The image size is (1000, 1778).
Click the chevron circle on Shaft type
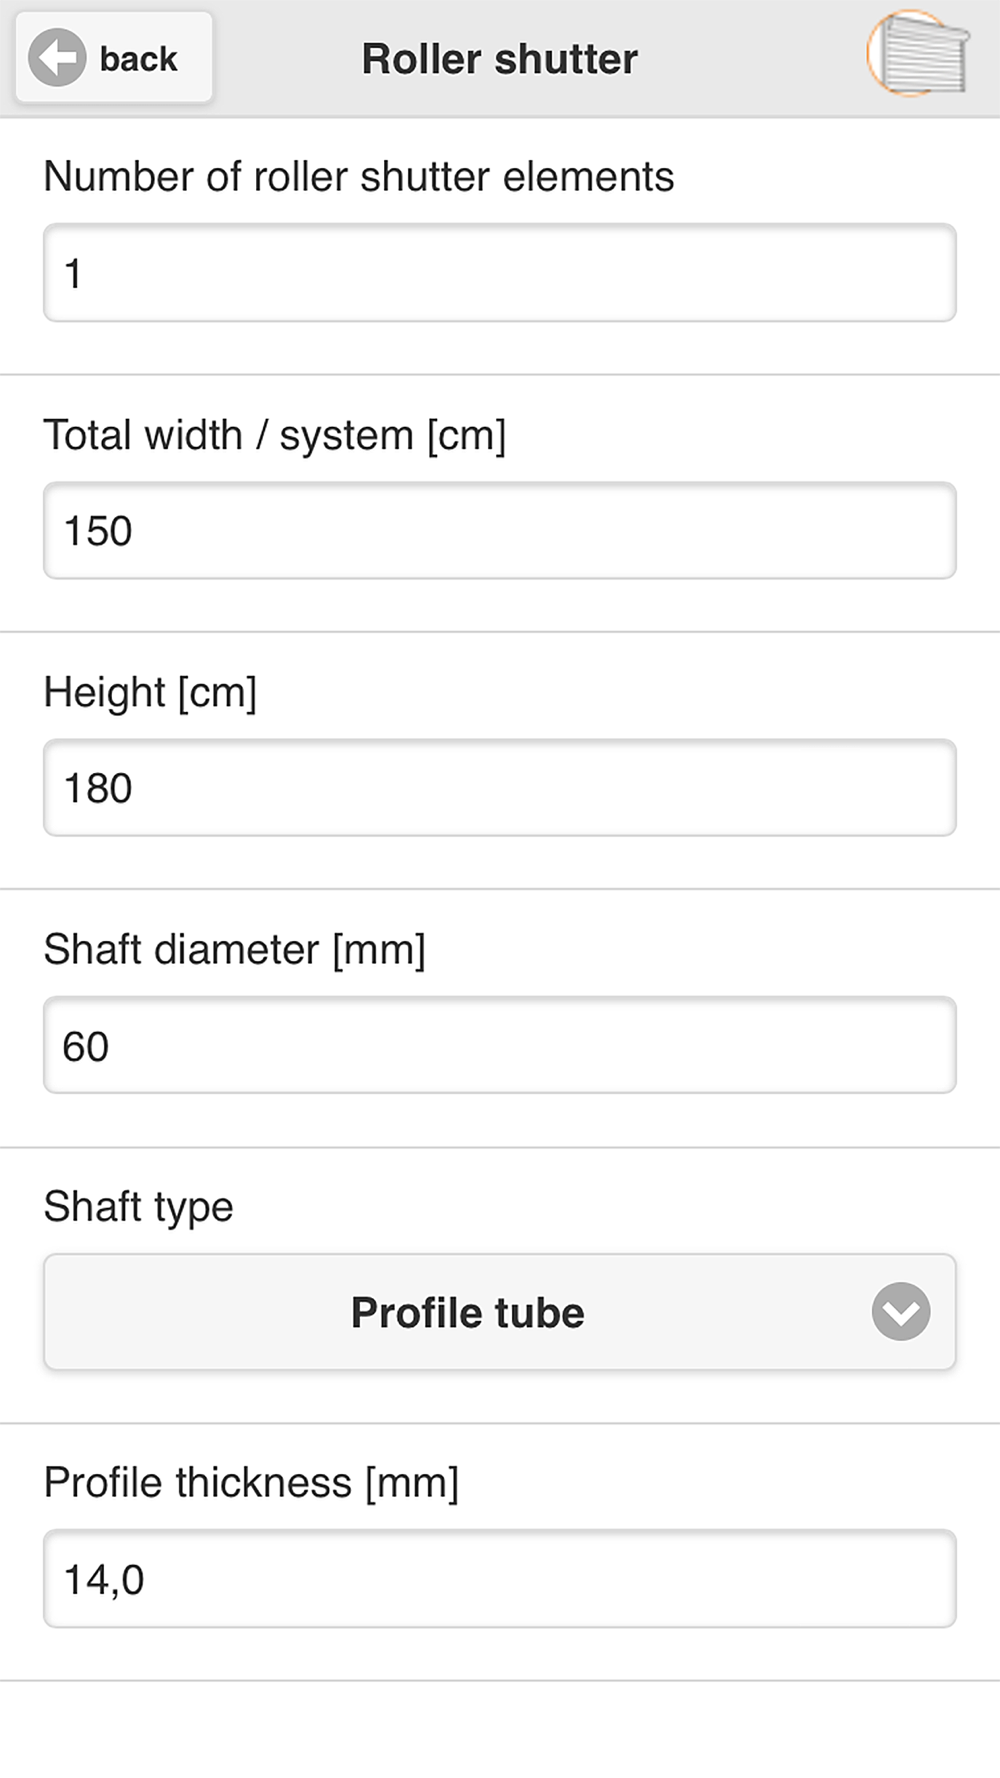pos(901,1311)
